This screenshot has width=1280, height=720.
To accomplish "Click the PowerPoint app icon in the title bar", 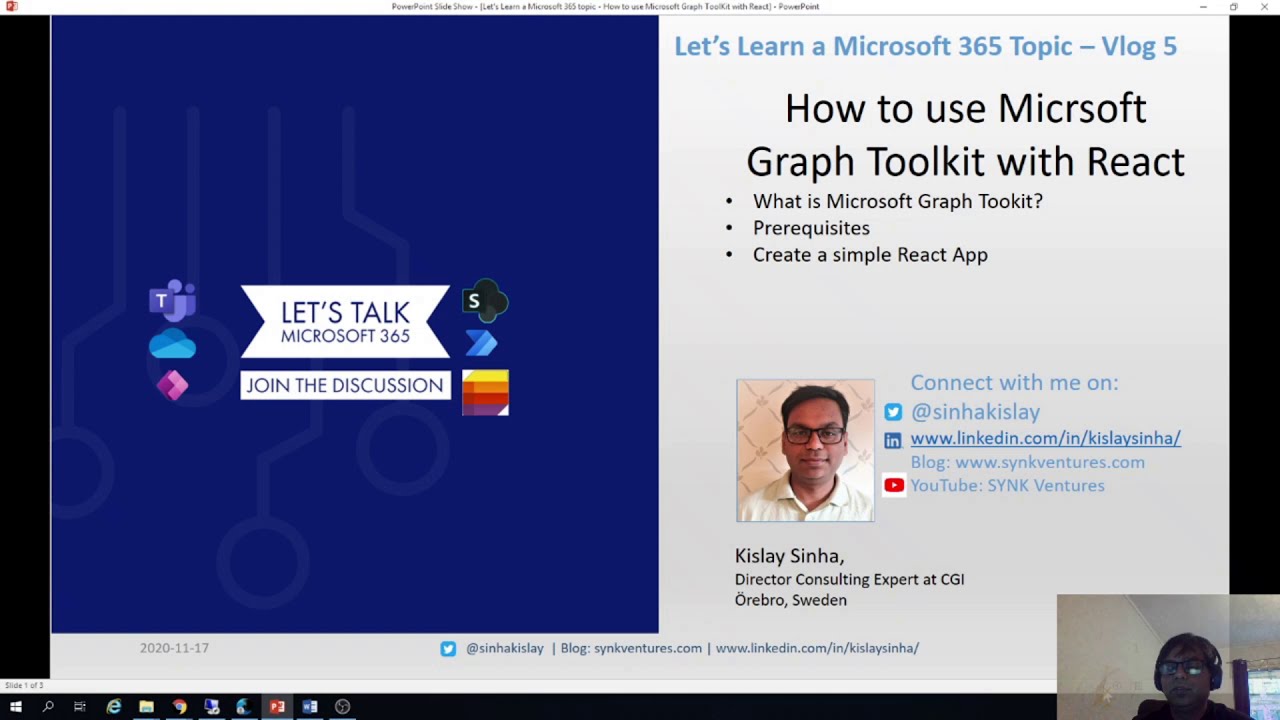I will click(x=12, y=6).
